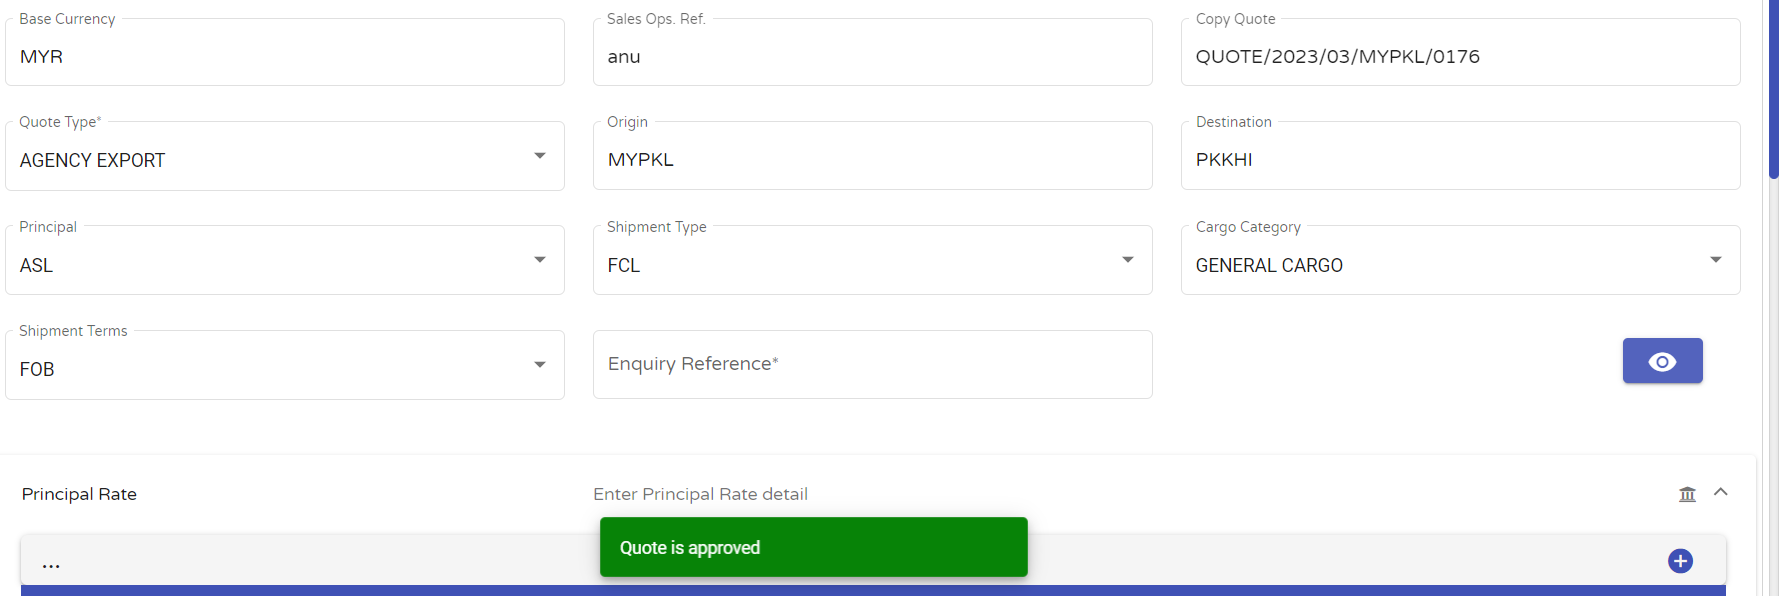
Task: Click Enter Principal Rate detail text
Action: (x=700, y=494)
